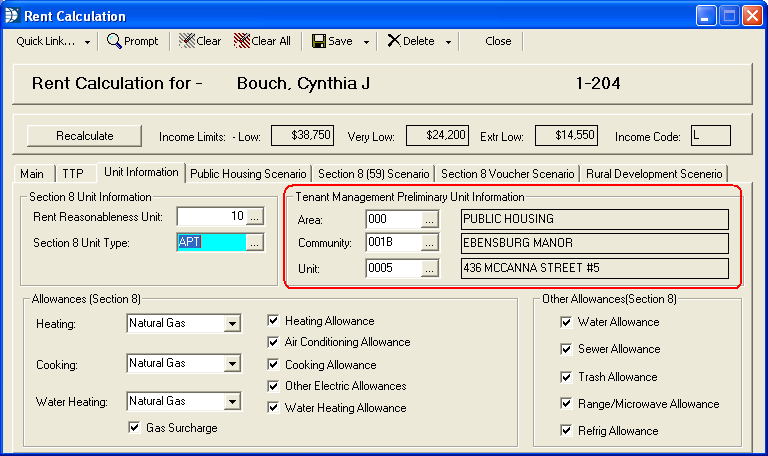Disable the Trash Allowance checkbox
Screen dimensions: 768x456
567,377
